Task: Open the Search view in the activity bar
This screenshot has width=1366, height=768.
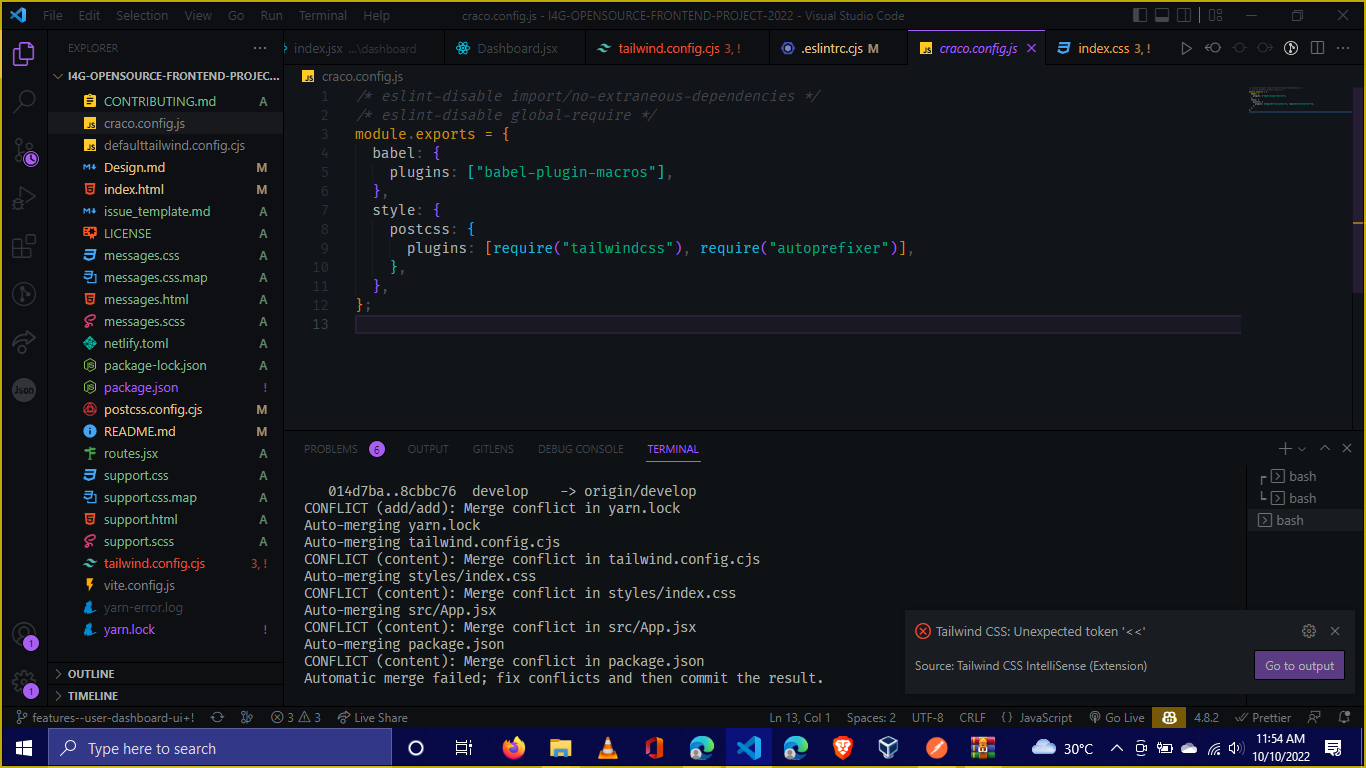Action: point(23,101)
